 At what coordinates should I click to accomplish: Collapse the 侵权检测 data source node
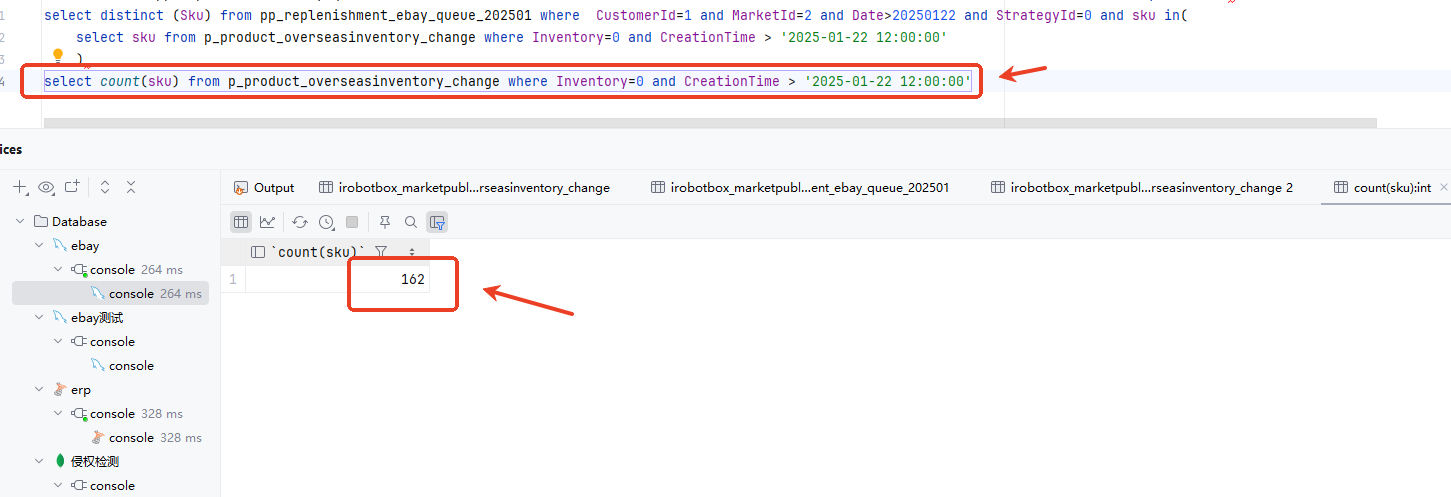click(39, 461)
